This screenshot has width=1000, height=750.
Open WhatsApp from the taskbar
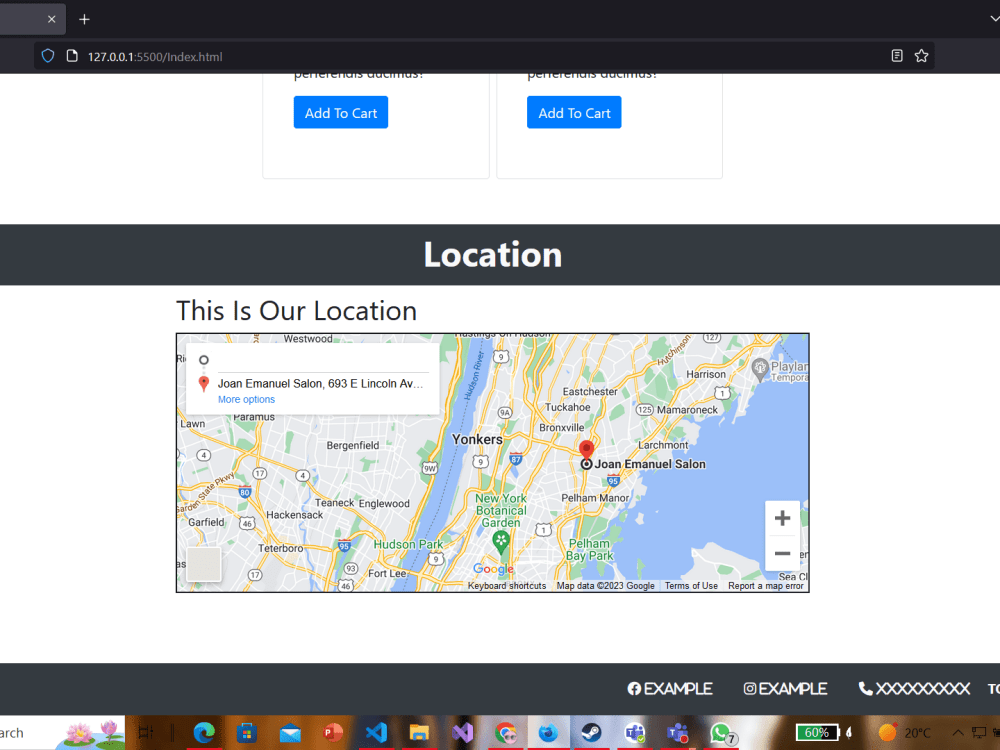[x=721, y=733]
